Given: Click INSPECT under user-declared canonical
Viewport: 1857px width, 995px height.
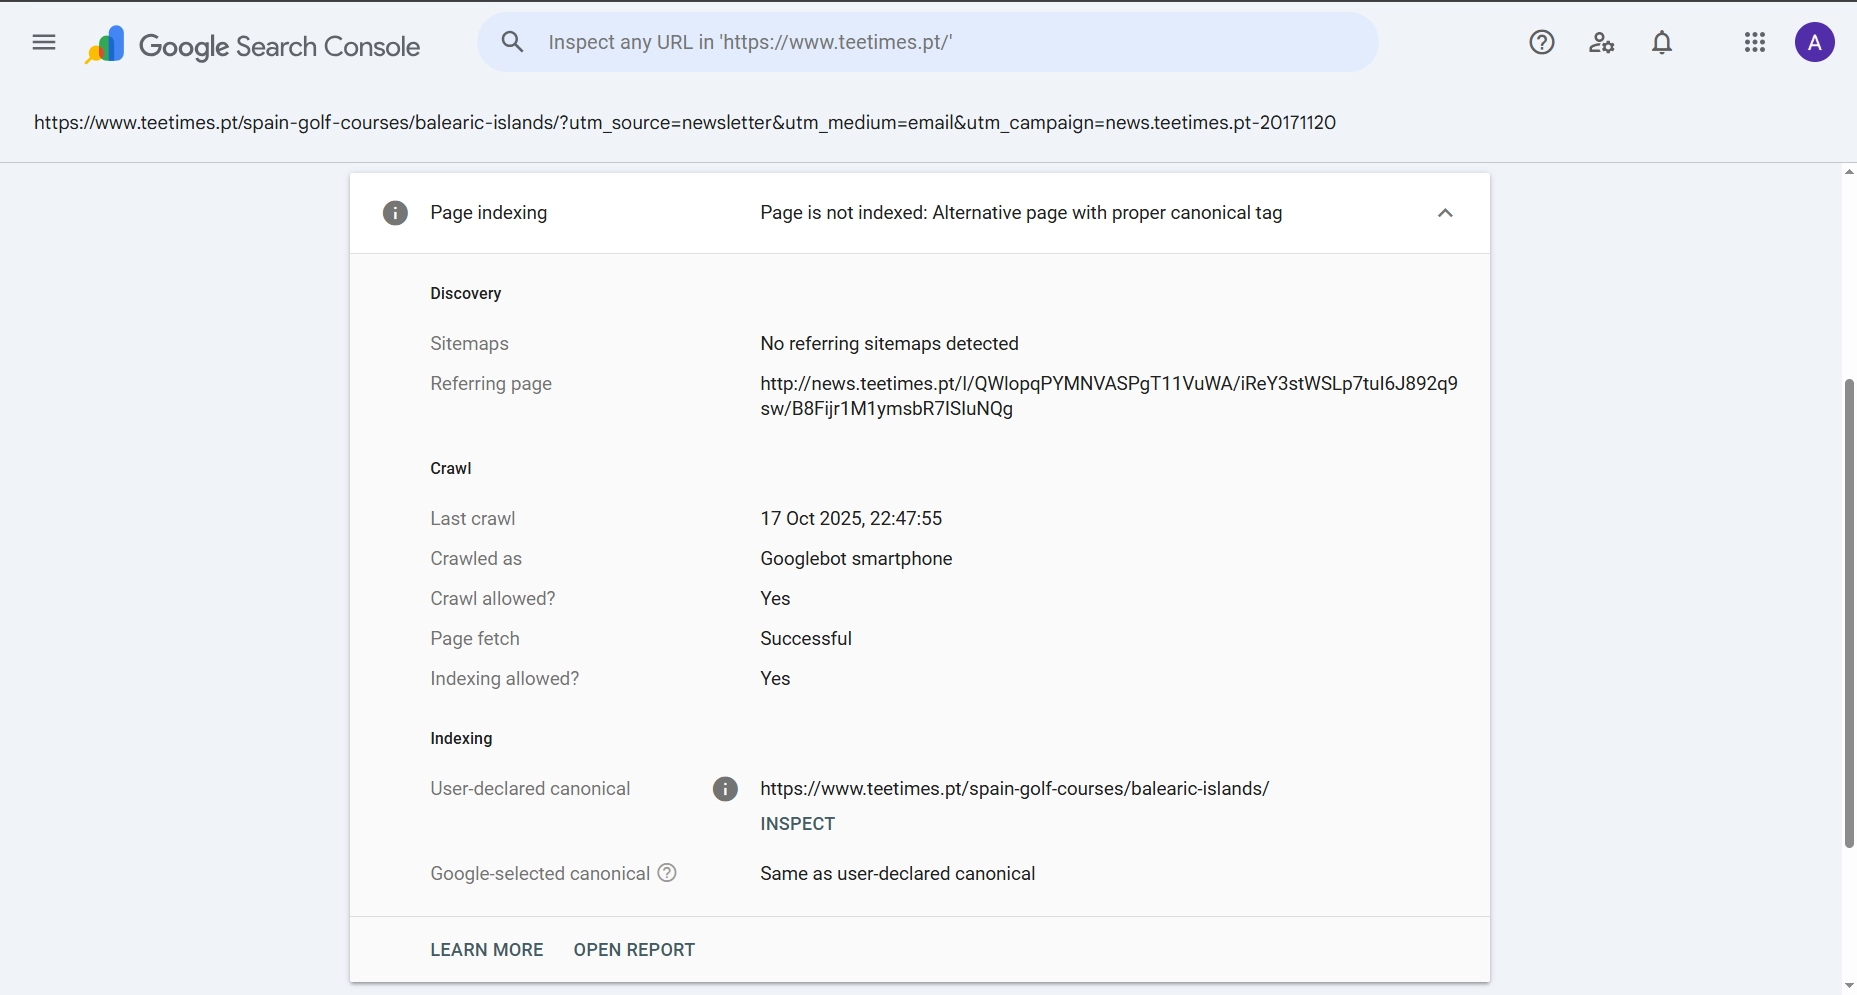Looking at the screenshot, I should pyautogui.click(x=797, y=824).
